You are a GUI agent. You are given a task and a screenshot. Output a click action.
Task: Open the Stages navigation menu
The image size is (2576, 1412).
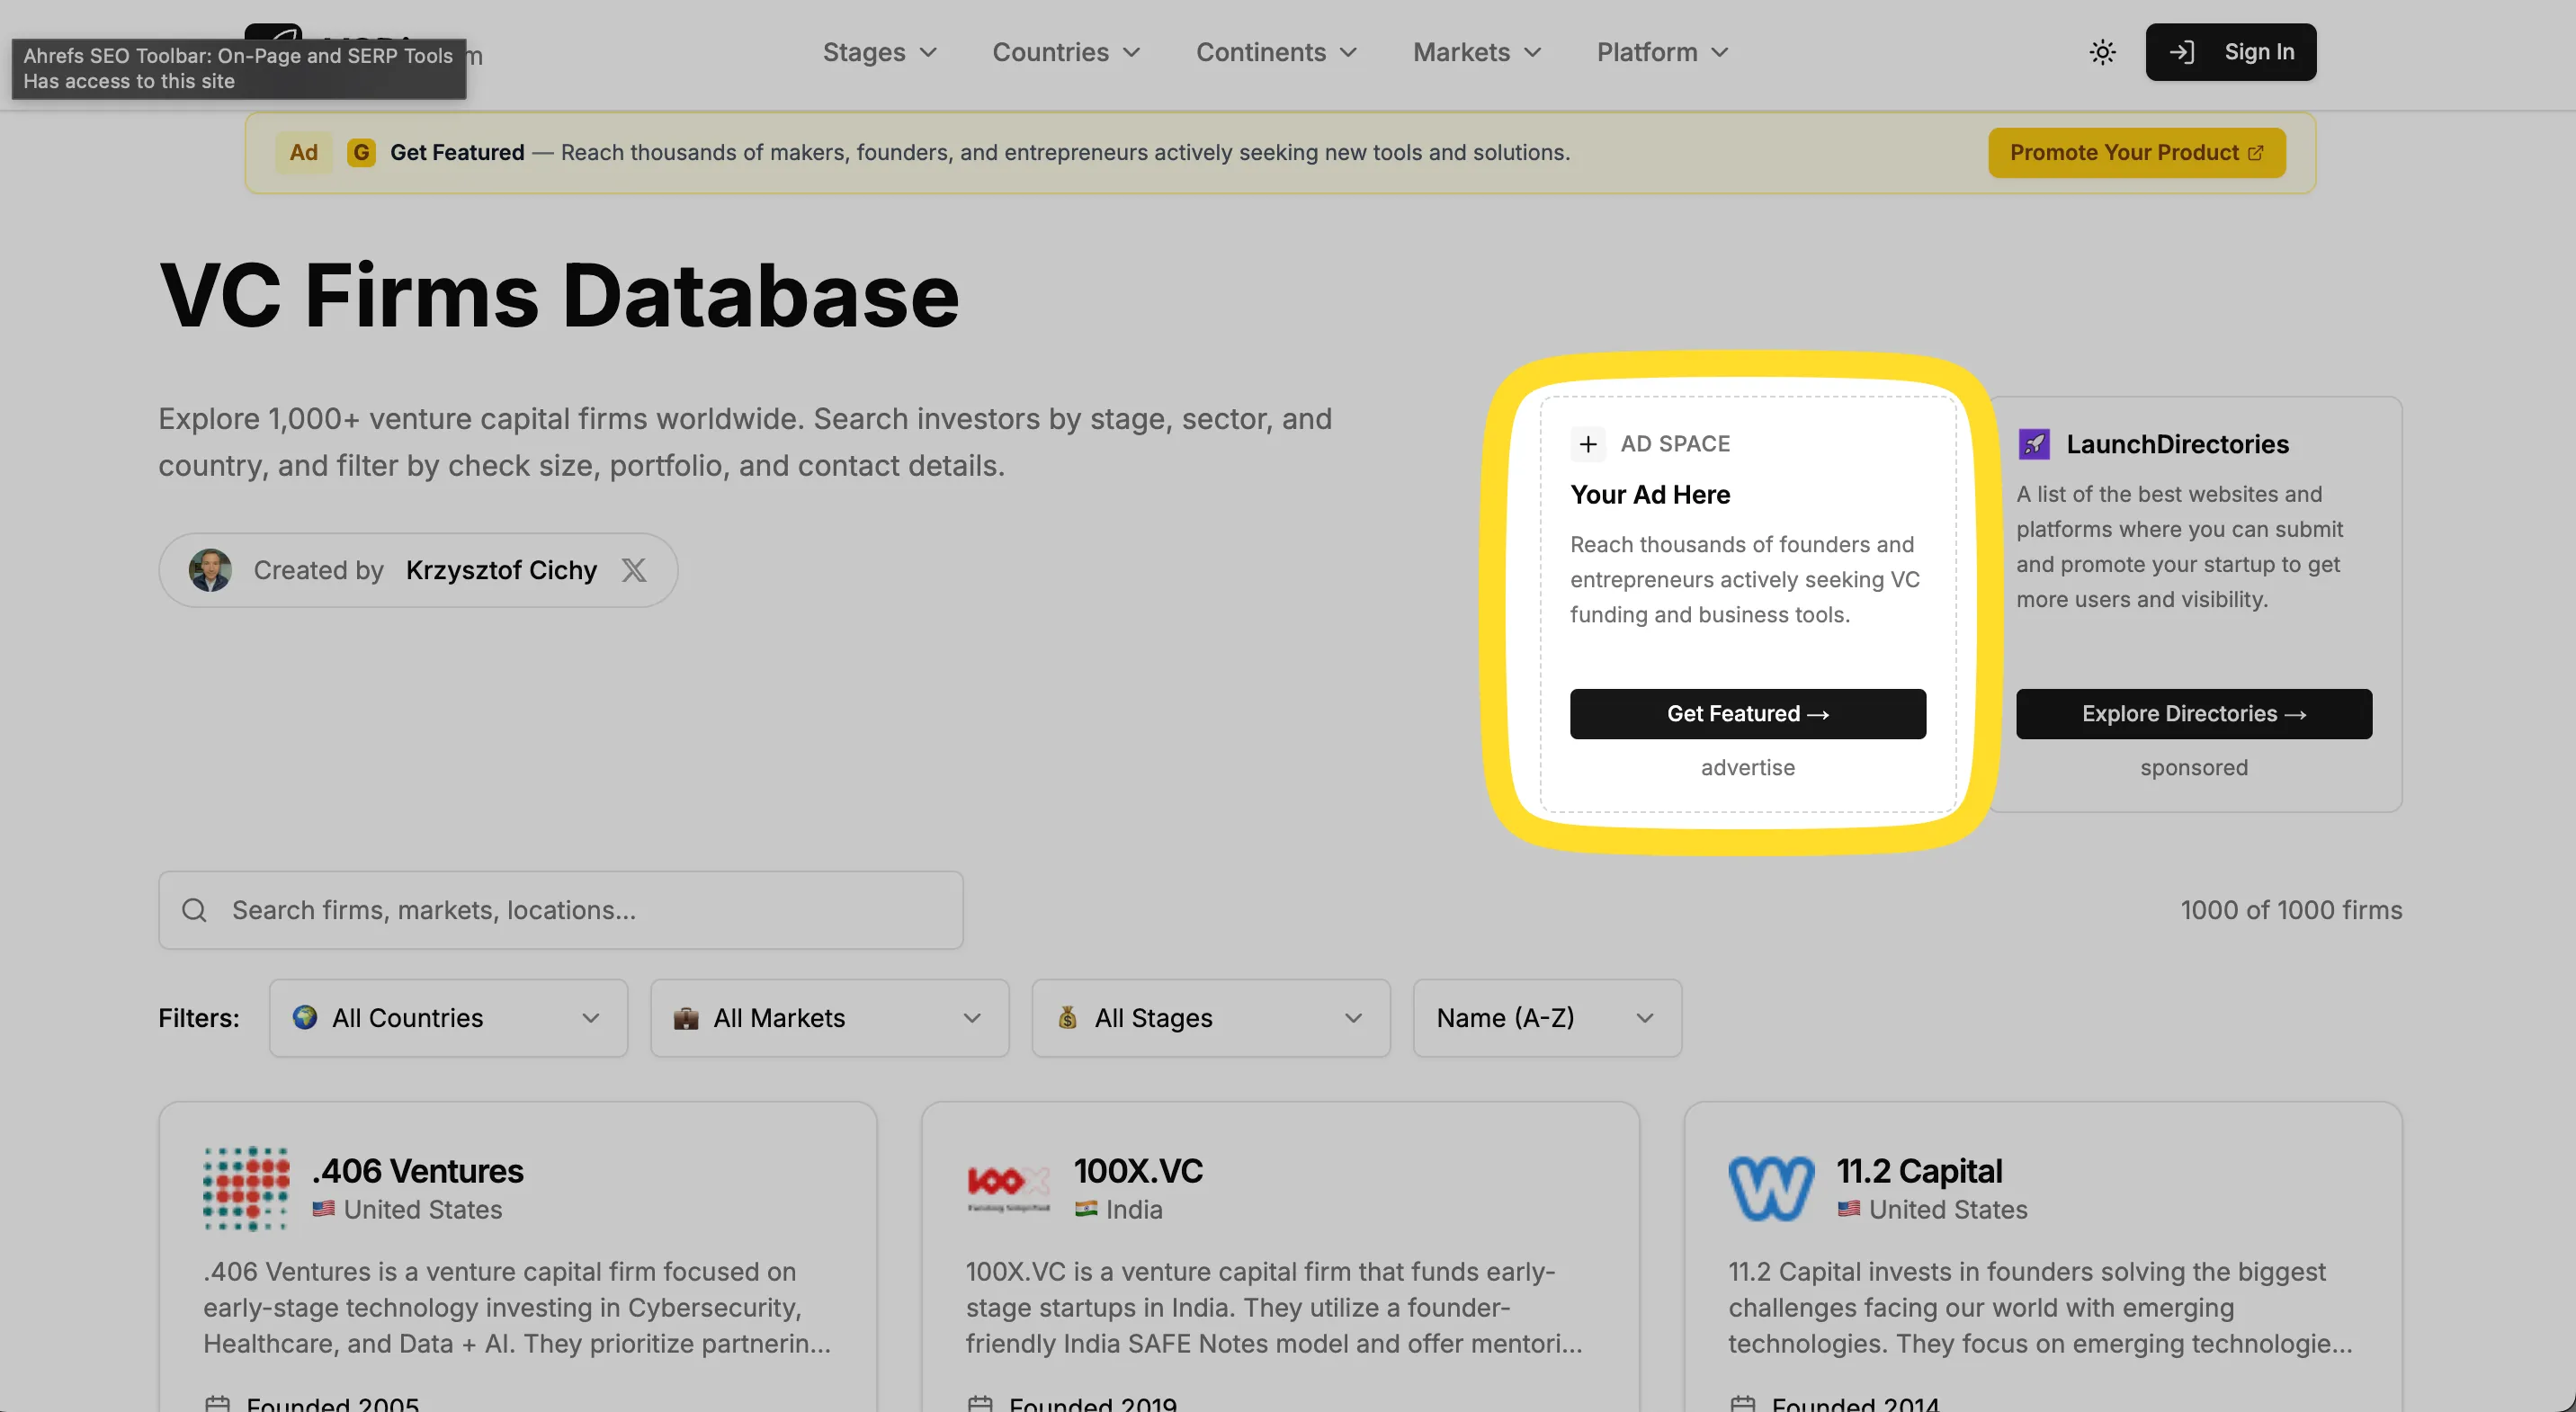click(x=879, y=52)
